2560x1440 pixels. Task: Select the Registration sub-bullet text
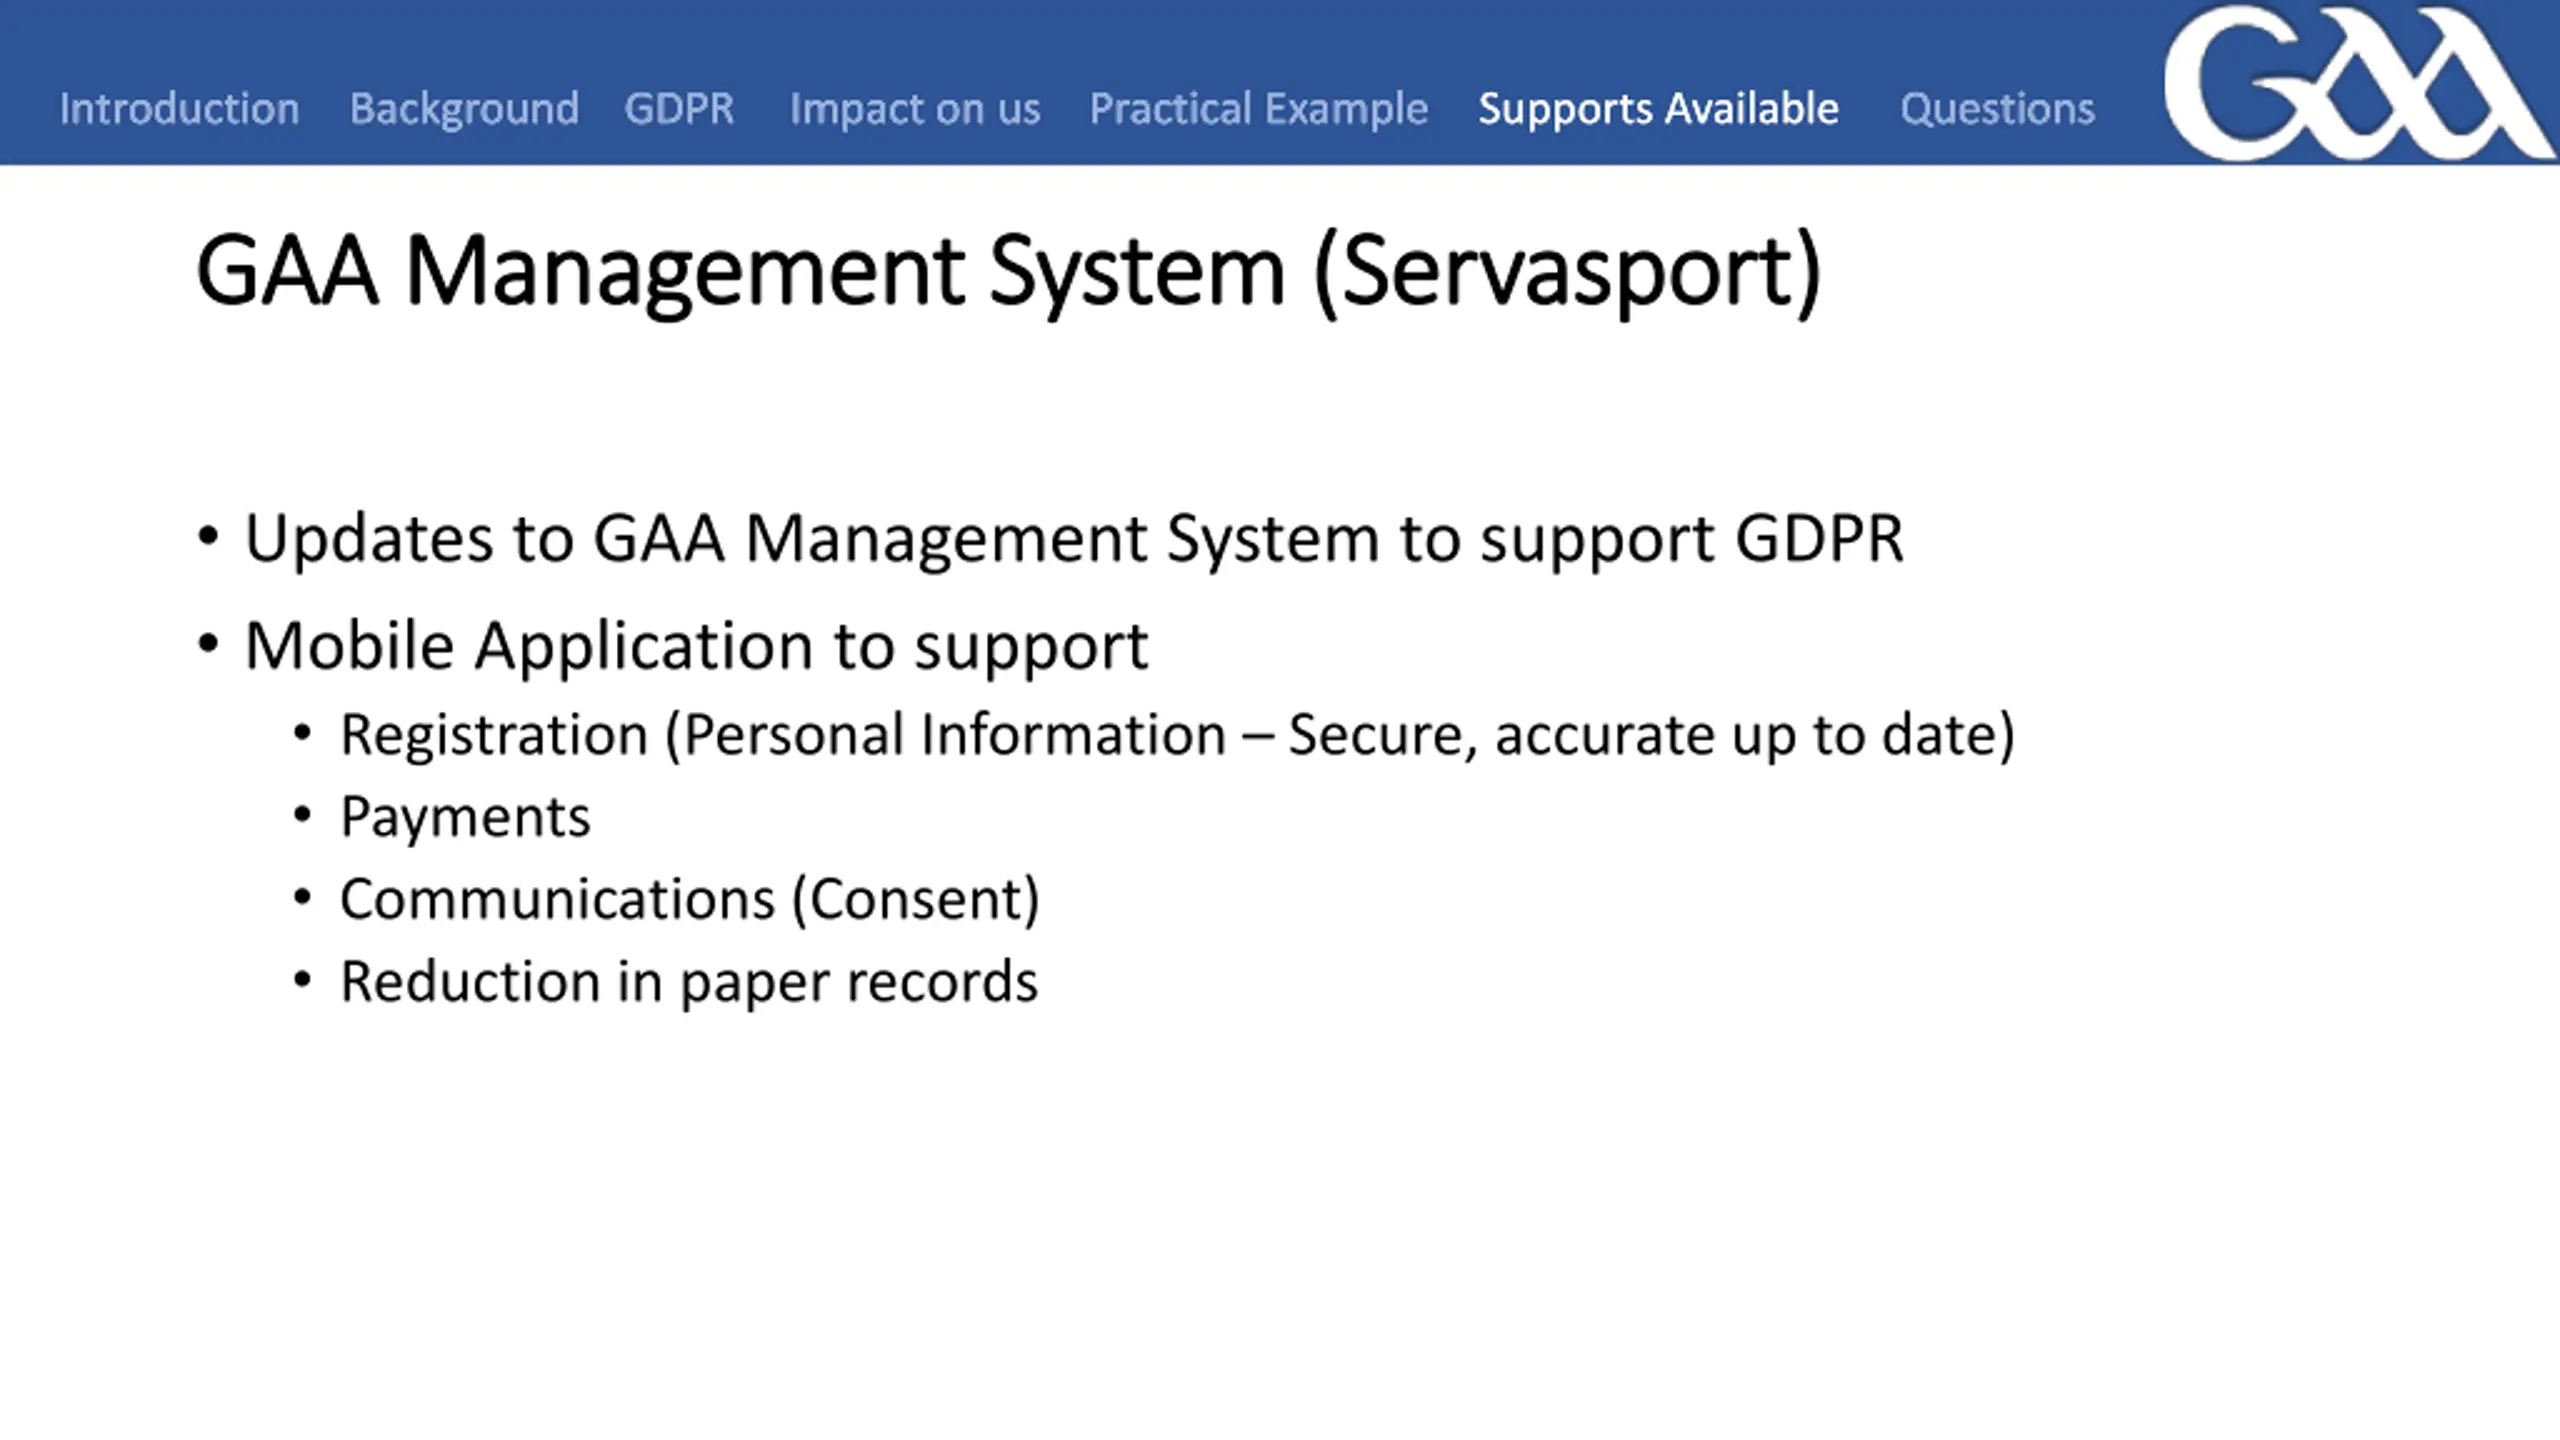1177,735
